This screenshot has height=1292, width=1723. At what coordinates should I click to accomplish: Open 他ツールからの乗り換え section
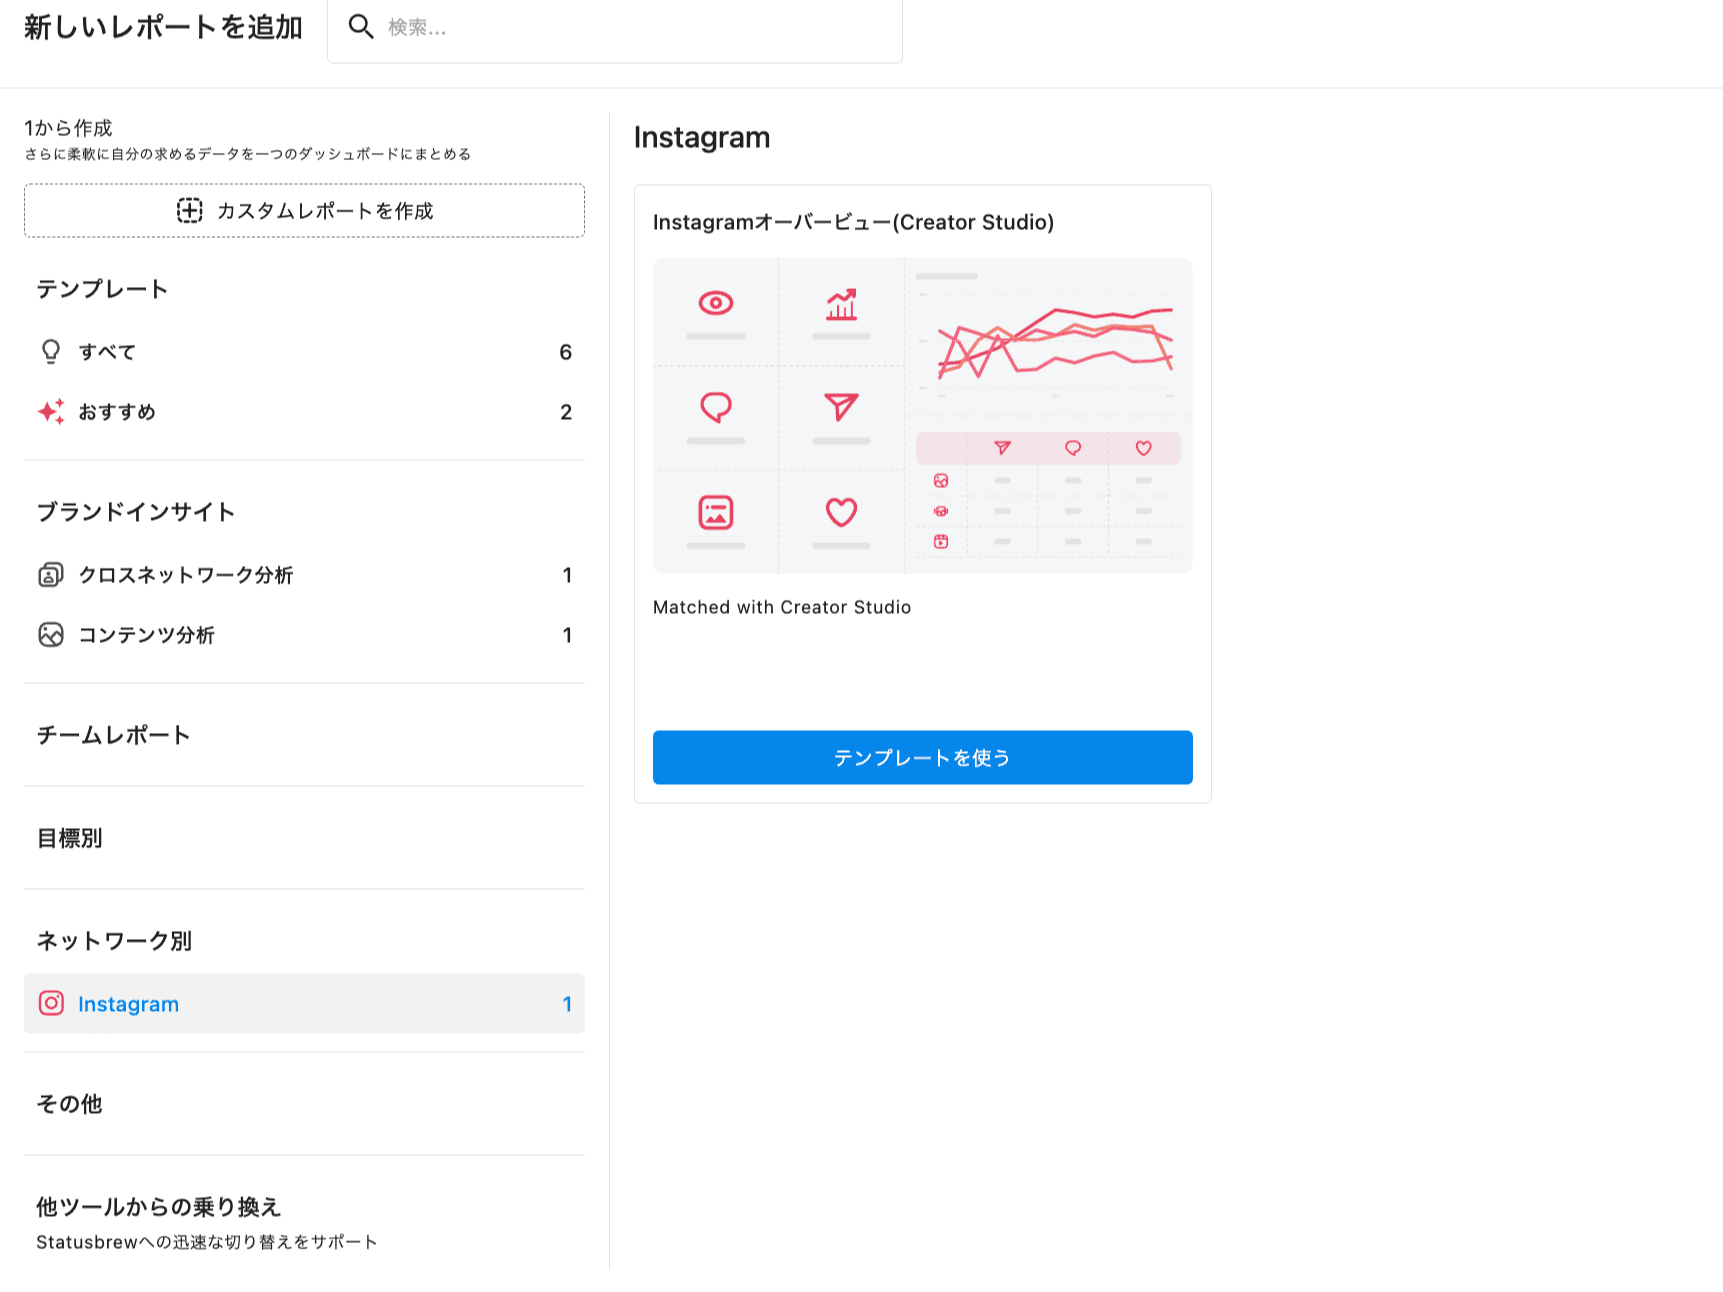click(160, 1207)
